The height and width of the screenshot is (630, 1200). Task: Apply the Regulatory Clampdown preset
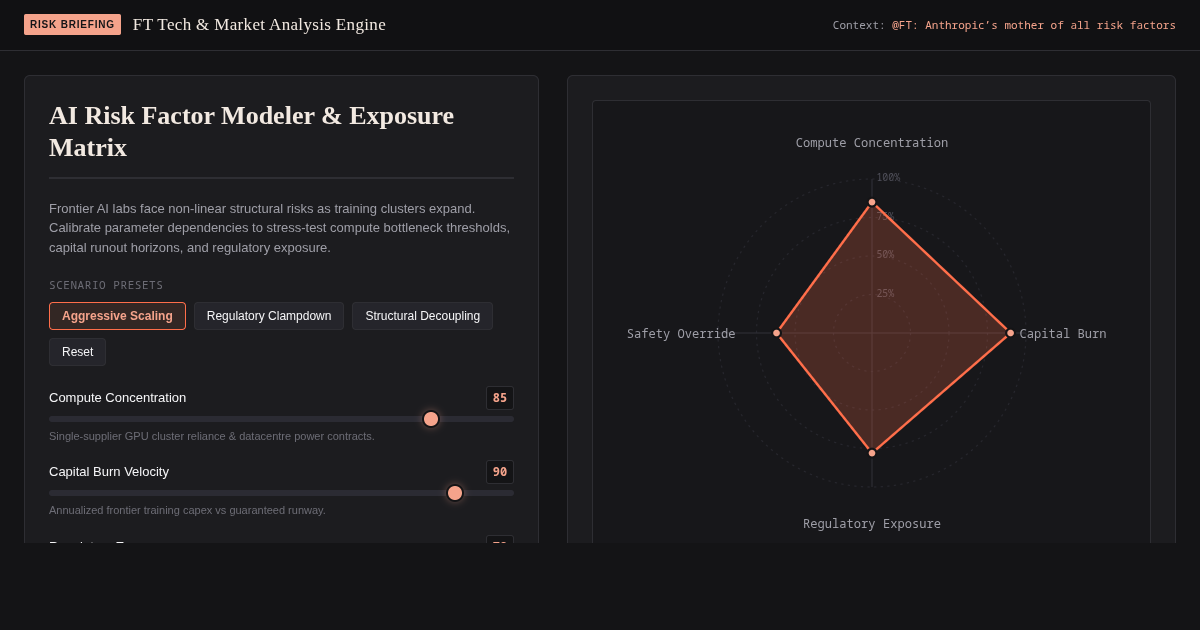coord(269,316)
